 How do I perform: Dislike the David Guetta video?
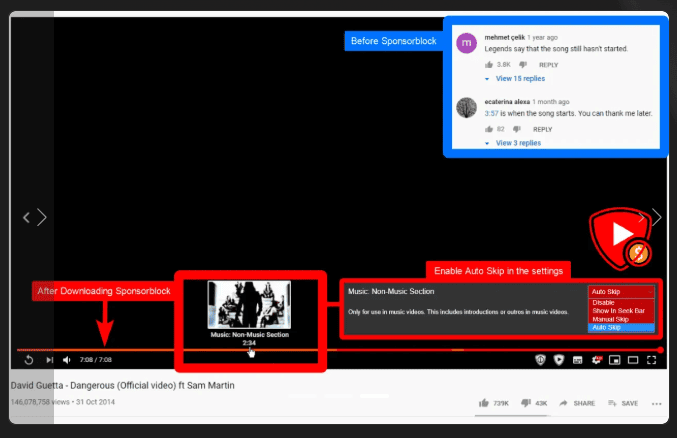tap(525, 403)
